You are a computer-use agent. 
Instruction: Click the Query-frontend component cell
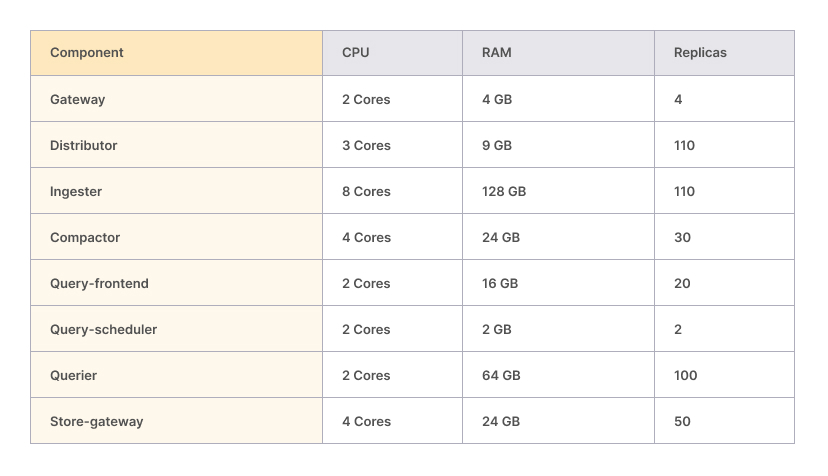[99, 284]
